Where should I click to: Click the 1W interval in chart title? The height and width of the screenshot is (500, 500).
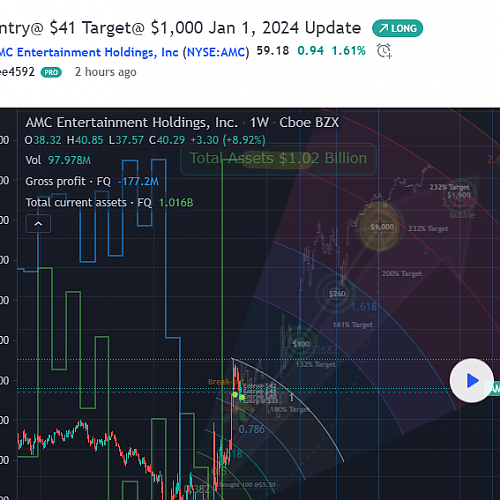(259, 123)
